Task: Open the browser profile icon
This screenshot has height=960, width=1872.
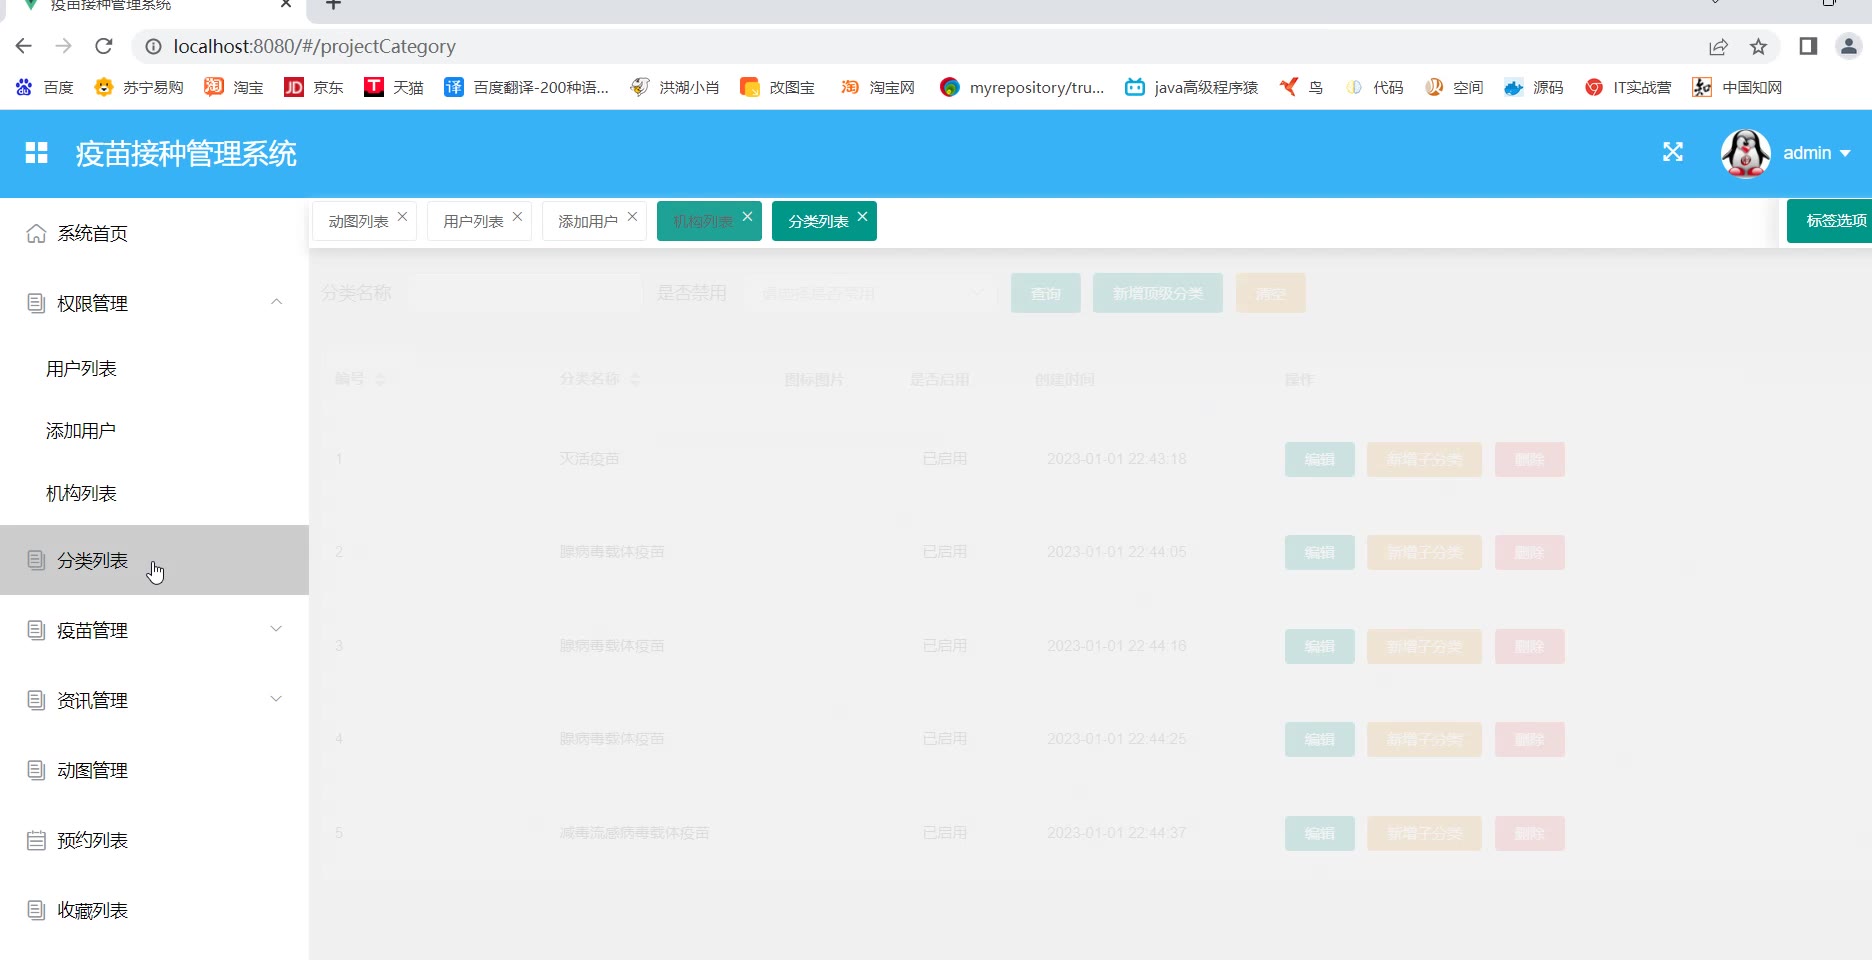Action: click(1849, 46)
